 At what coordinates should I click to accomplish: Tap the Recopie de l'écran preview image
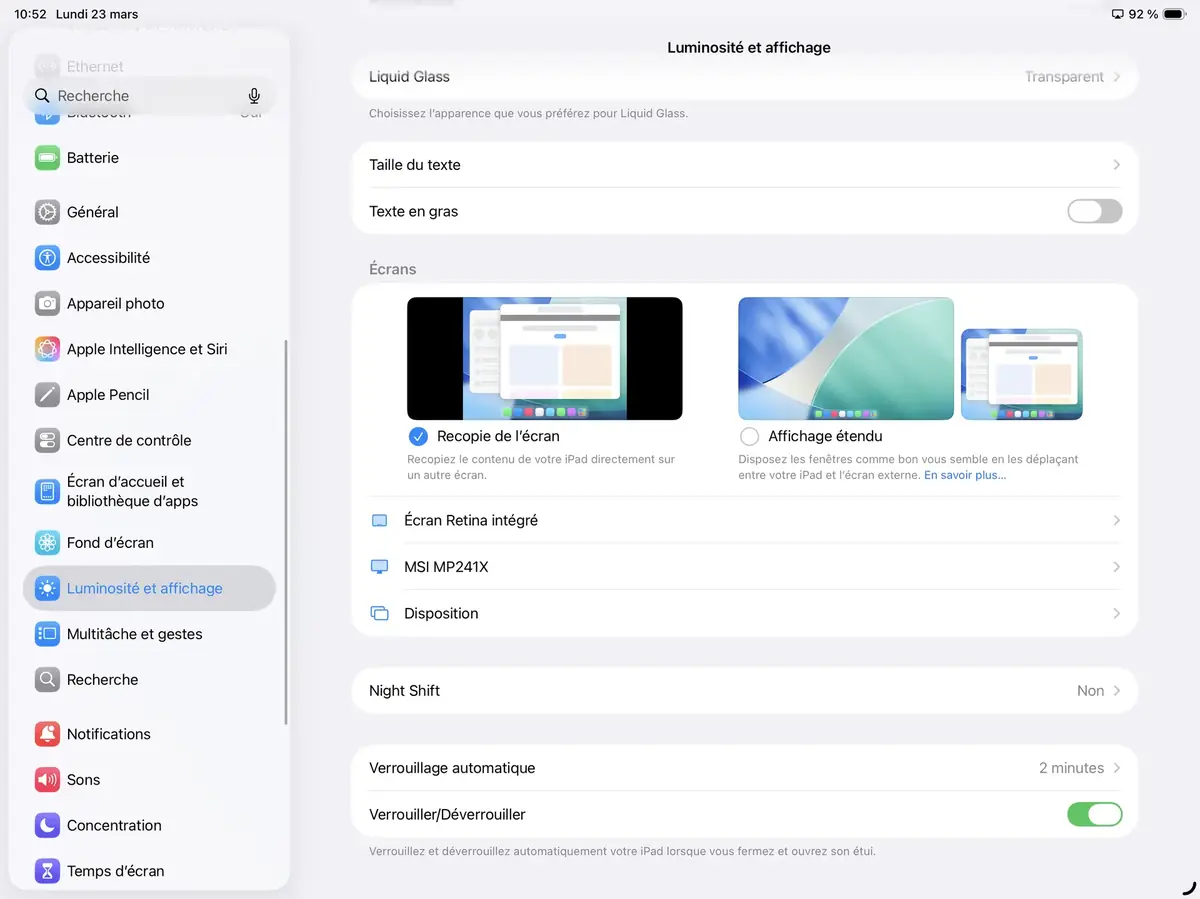(544, 358)
